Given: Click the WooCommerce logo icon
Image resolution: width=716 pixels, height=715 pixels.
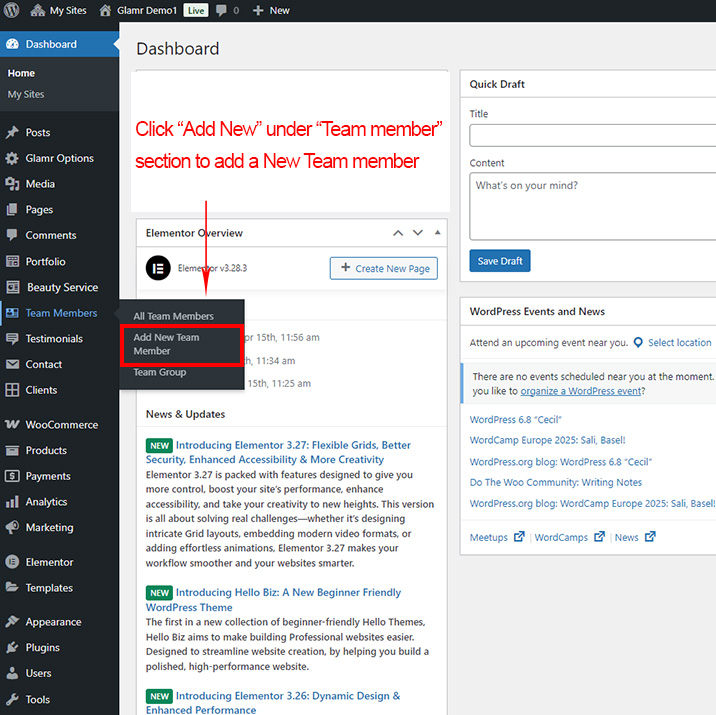Looking at the screenshot, I should pos(12,424).
